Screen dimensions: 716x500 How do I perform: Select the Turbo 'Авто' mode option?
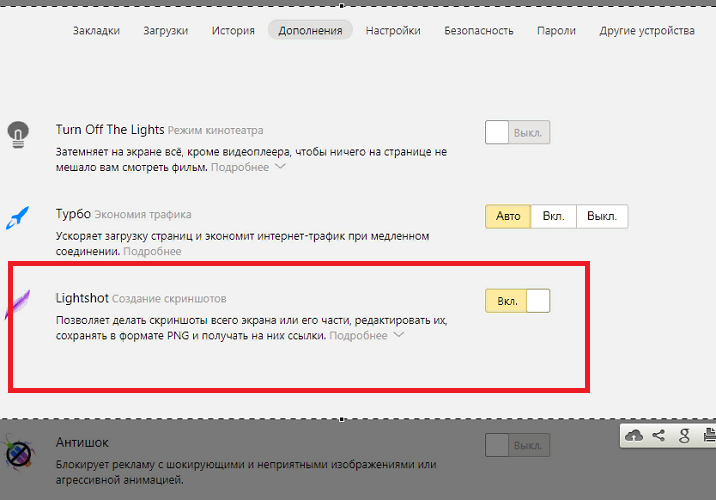coord(508,216)
